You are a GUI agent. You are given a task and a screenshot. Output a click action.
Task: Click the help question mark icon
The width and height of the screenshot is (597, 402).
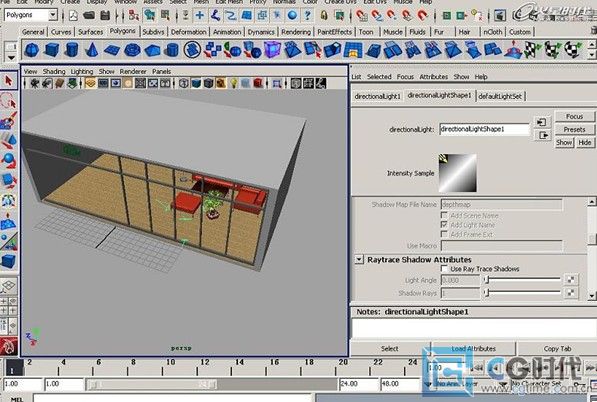click(x=307, y=15)
